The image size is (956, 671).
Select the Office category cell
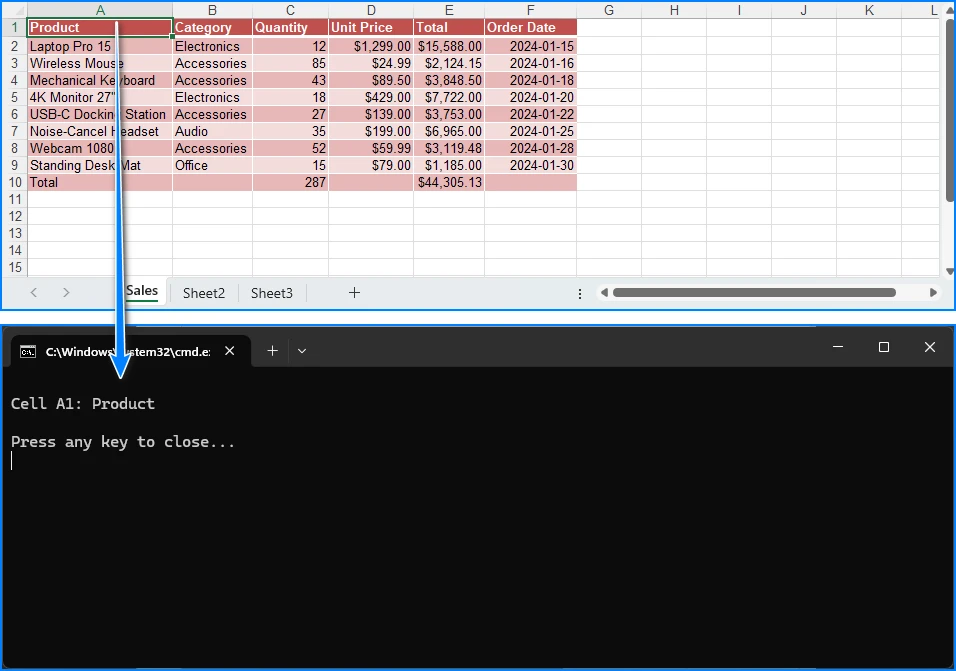(x=212, y=165)
